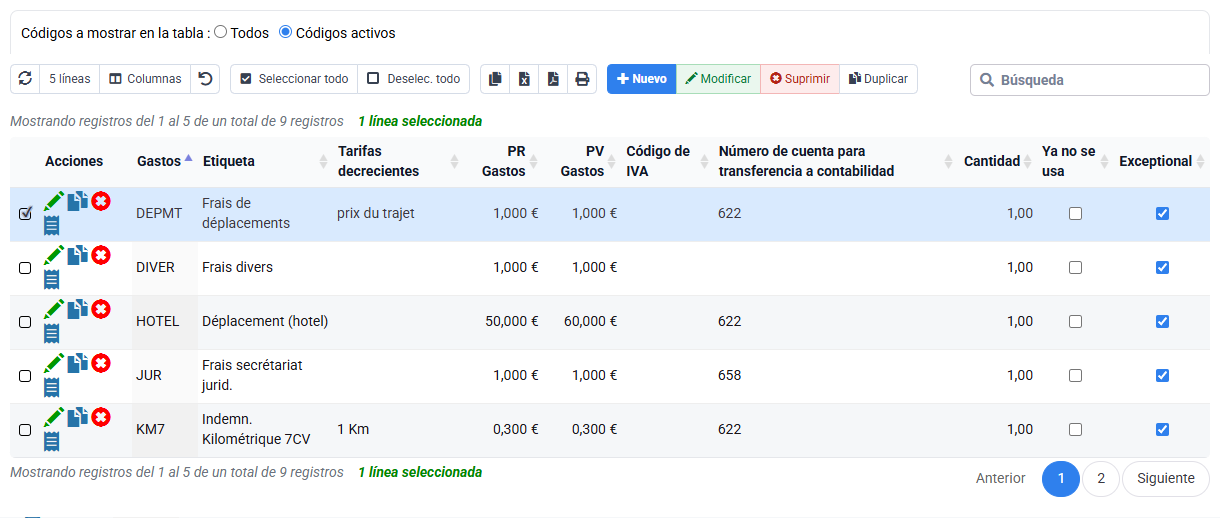
Task: Click the blue Nuevo button
Action: point(642,79)
